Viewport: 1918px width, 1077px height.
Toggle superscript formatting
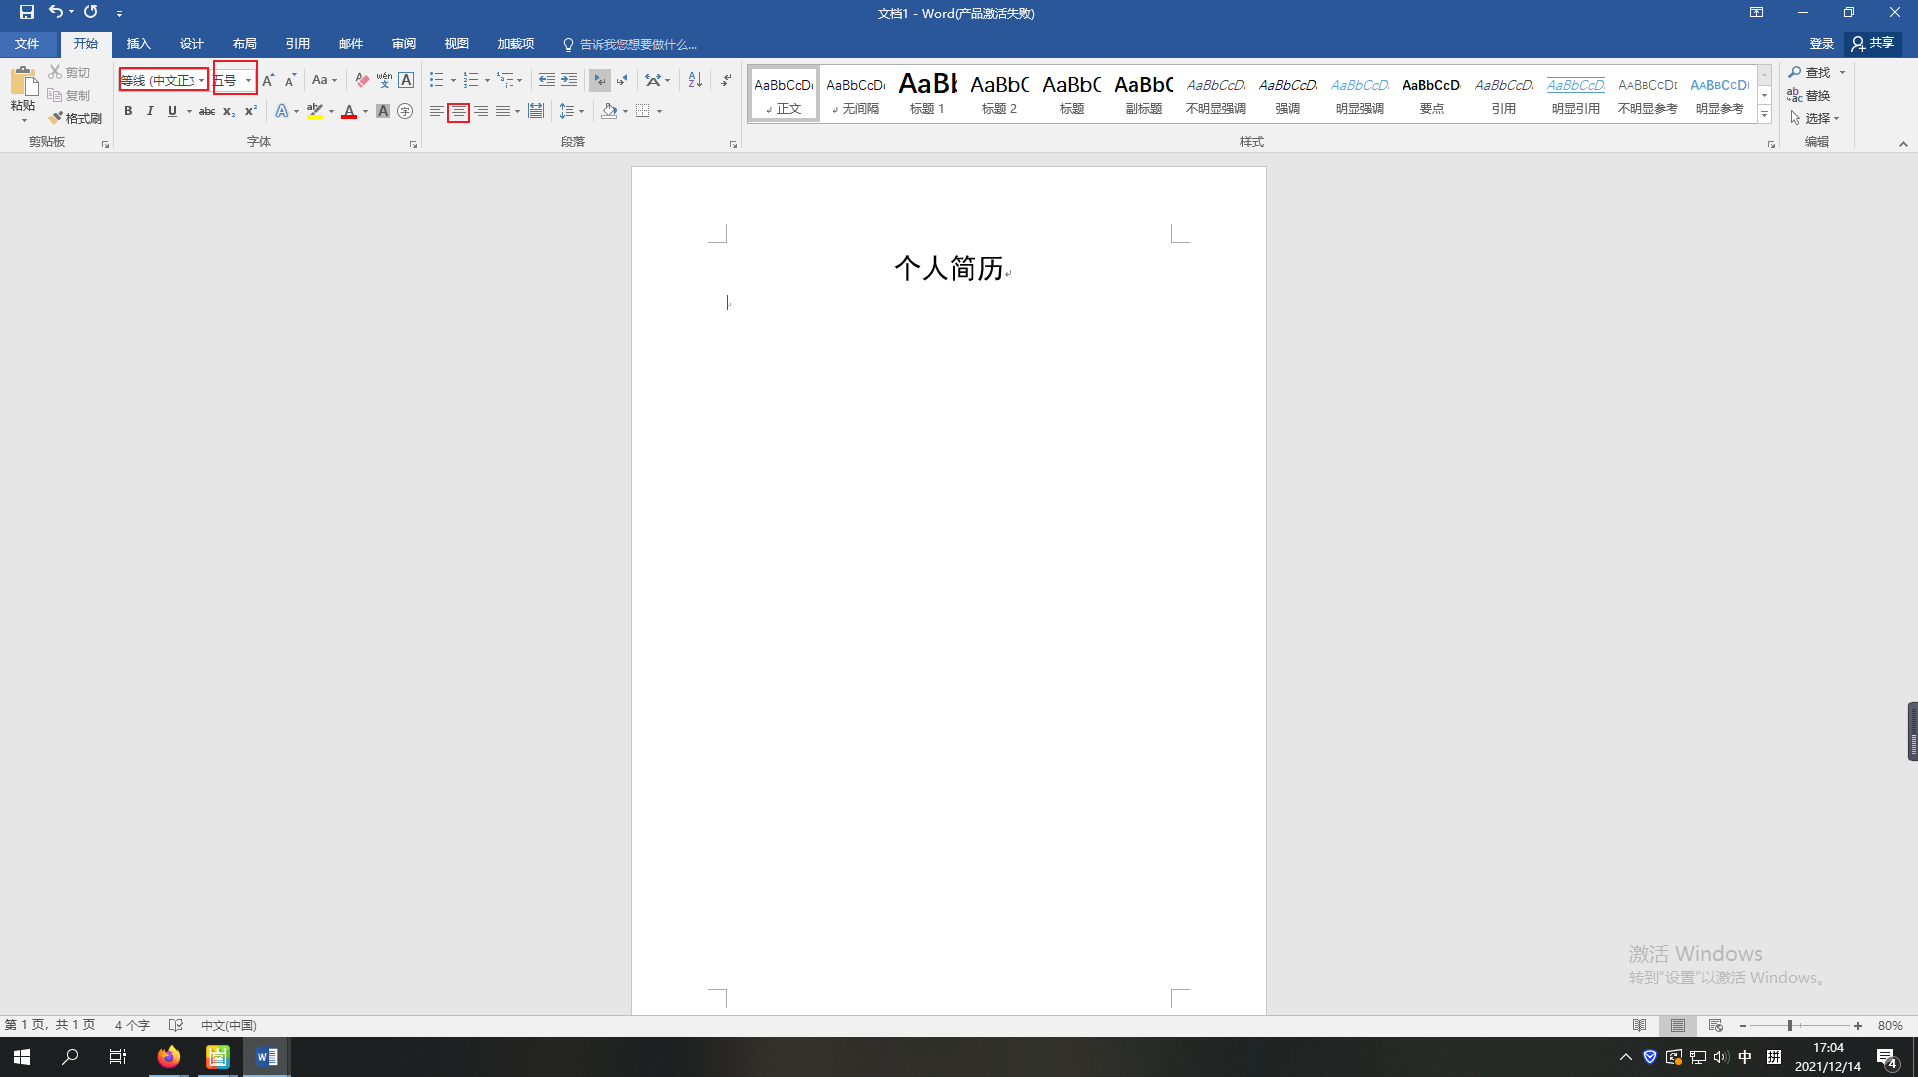(251, 111)
